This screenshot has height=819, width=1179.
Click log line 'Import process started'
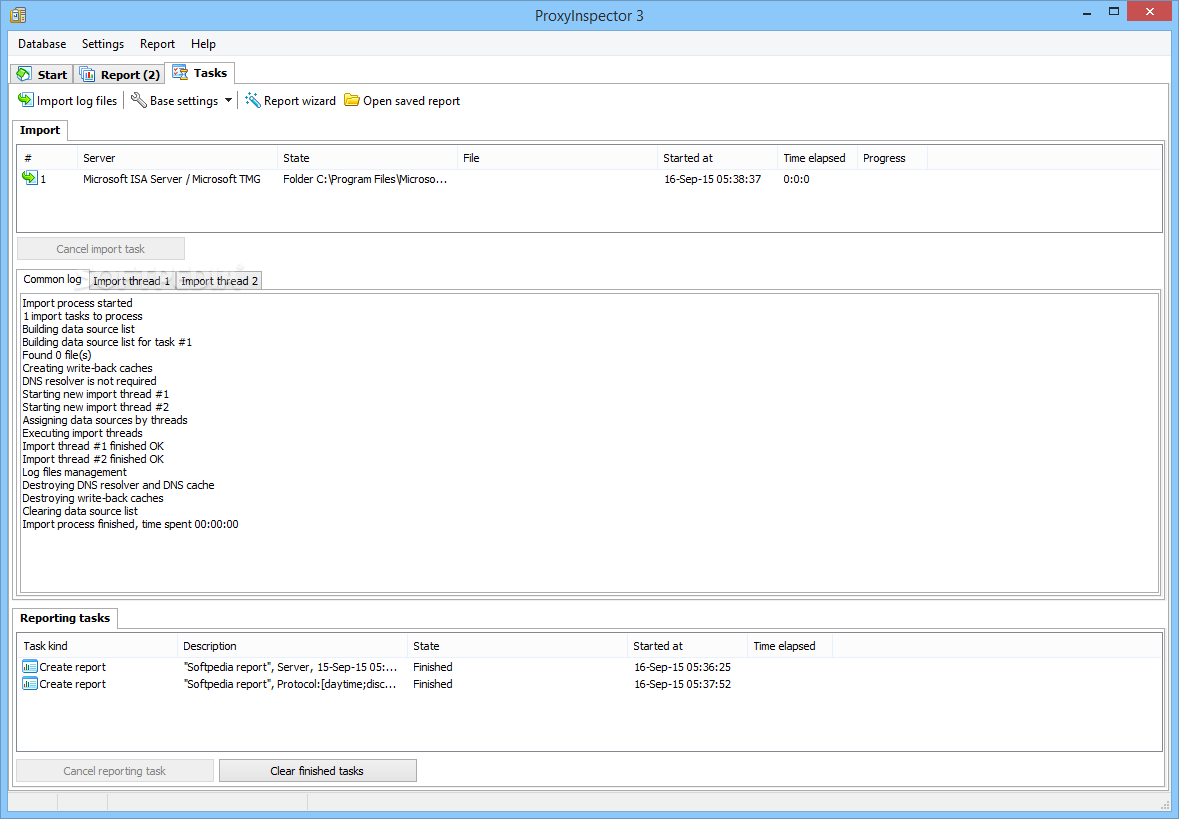[x=77, y=303]
